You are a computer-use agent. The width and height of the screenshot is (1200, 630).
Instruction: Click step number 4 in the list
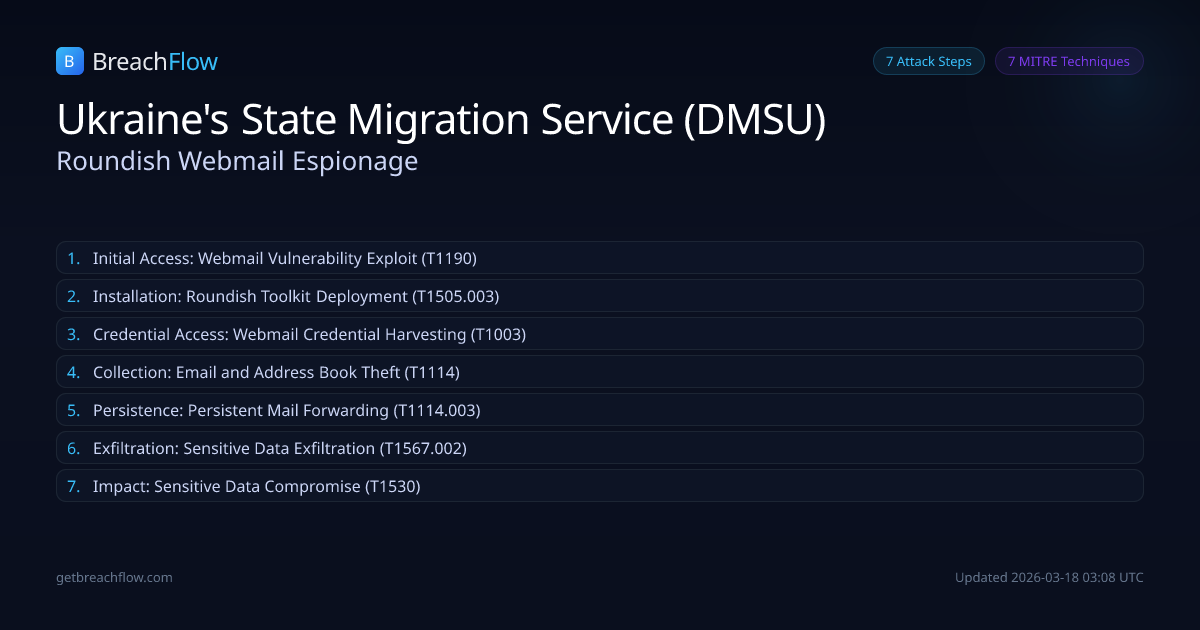tap(73, 372)
